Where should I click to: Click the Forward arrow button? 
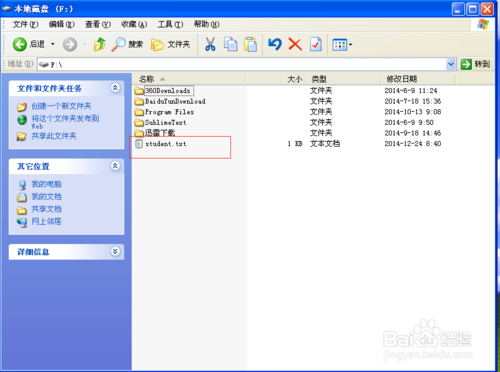tap(70, 44)
